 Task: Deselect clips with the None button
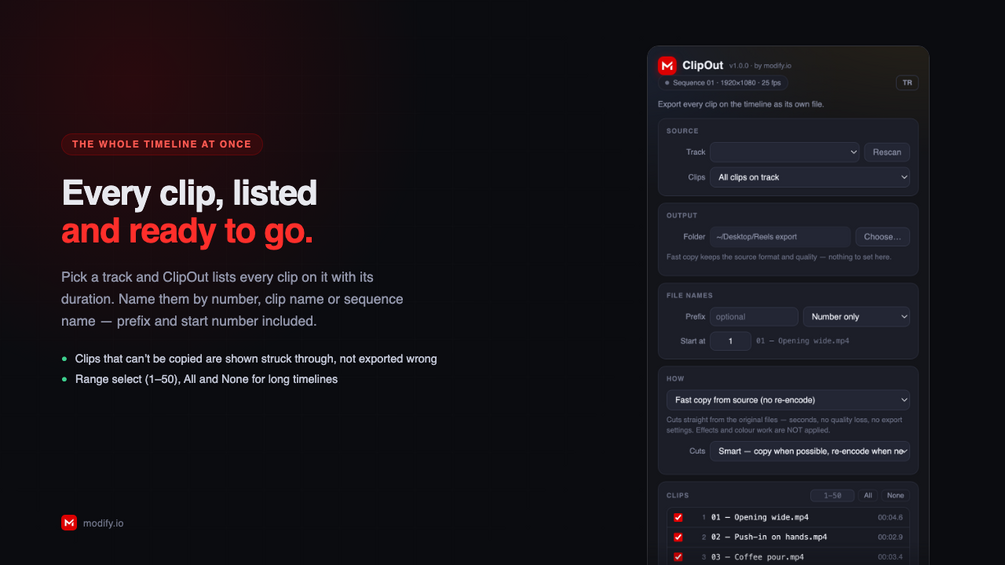(x=895, y=495)
